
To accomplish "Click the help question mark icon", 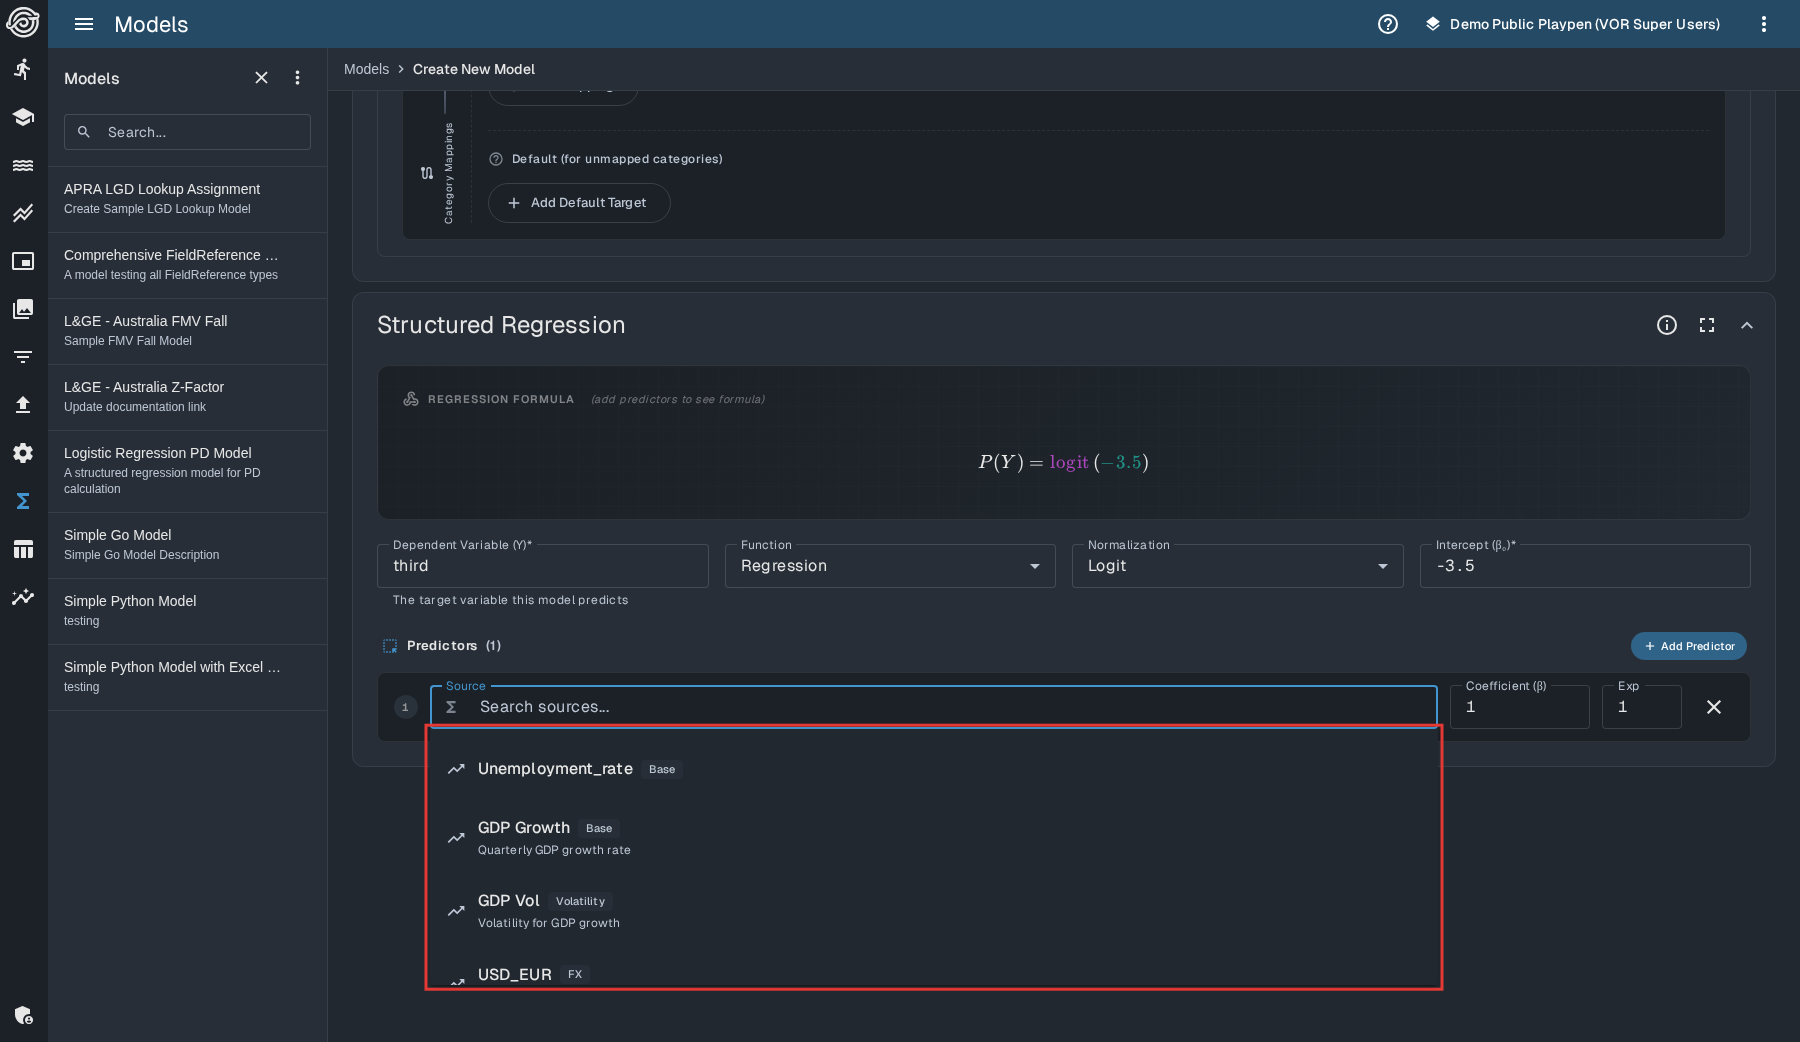I will [x=1388, y=24].
